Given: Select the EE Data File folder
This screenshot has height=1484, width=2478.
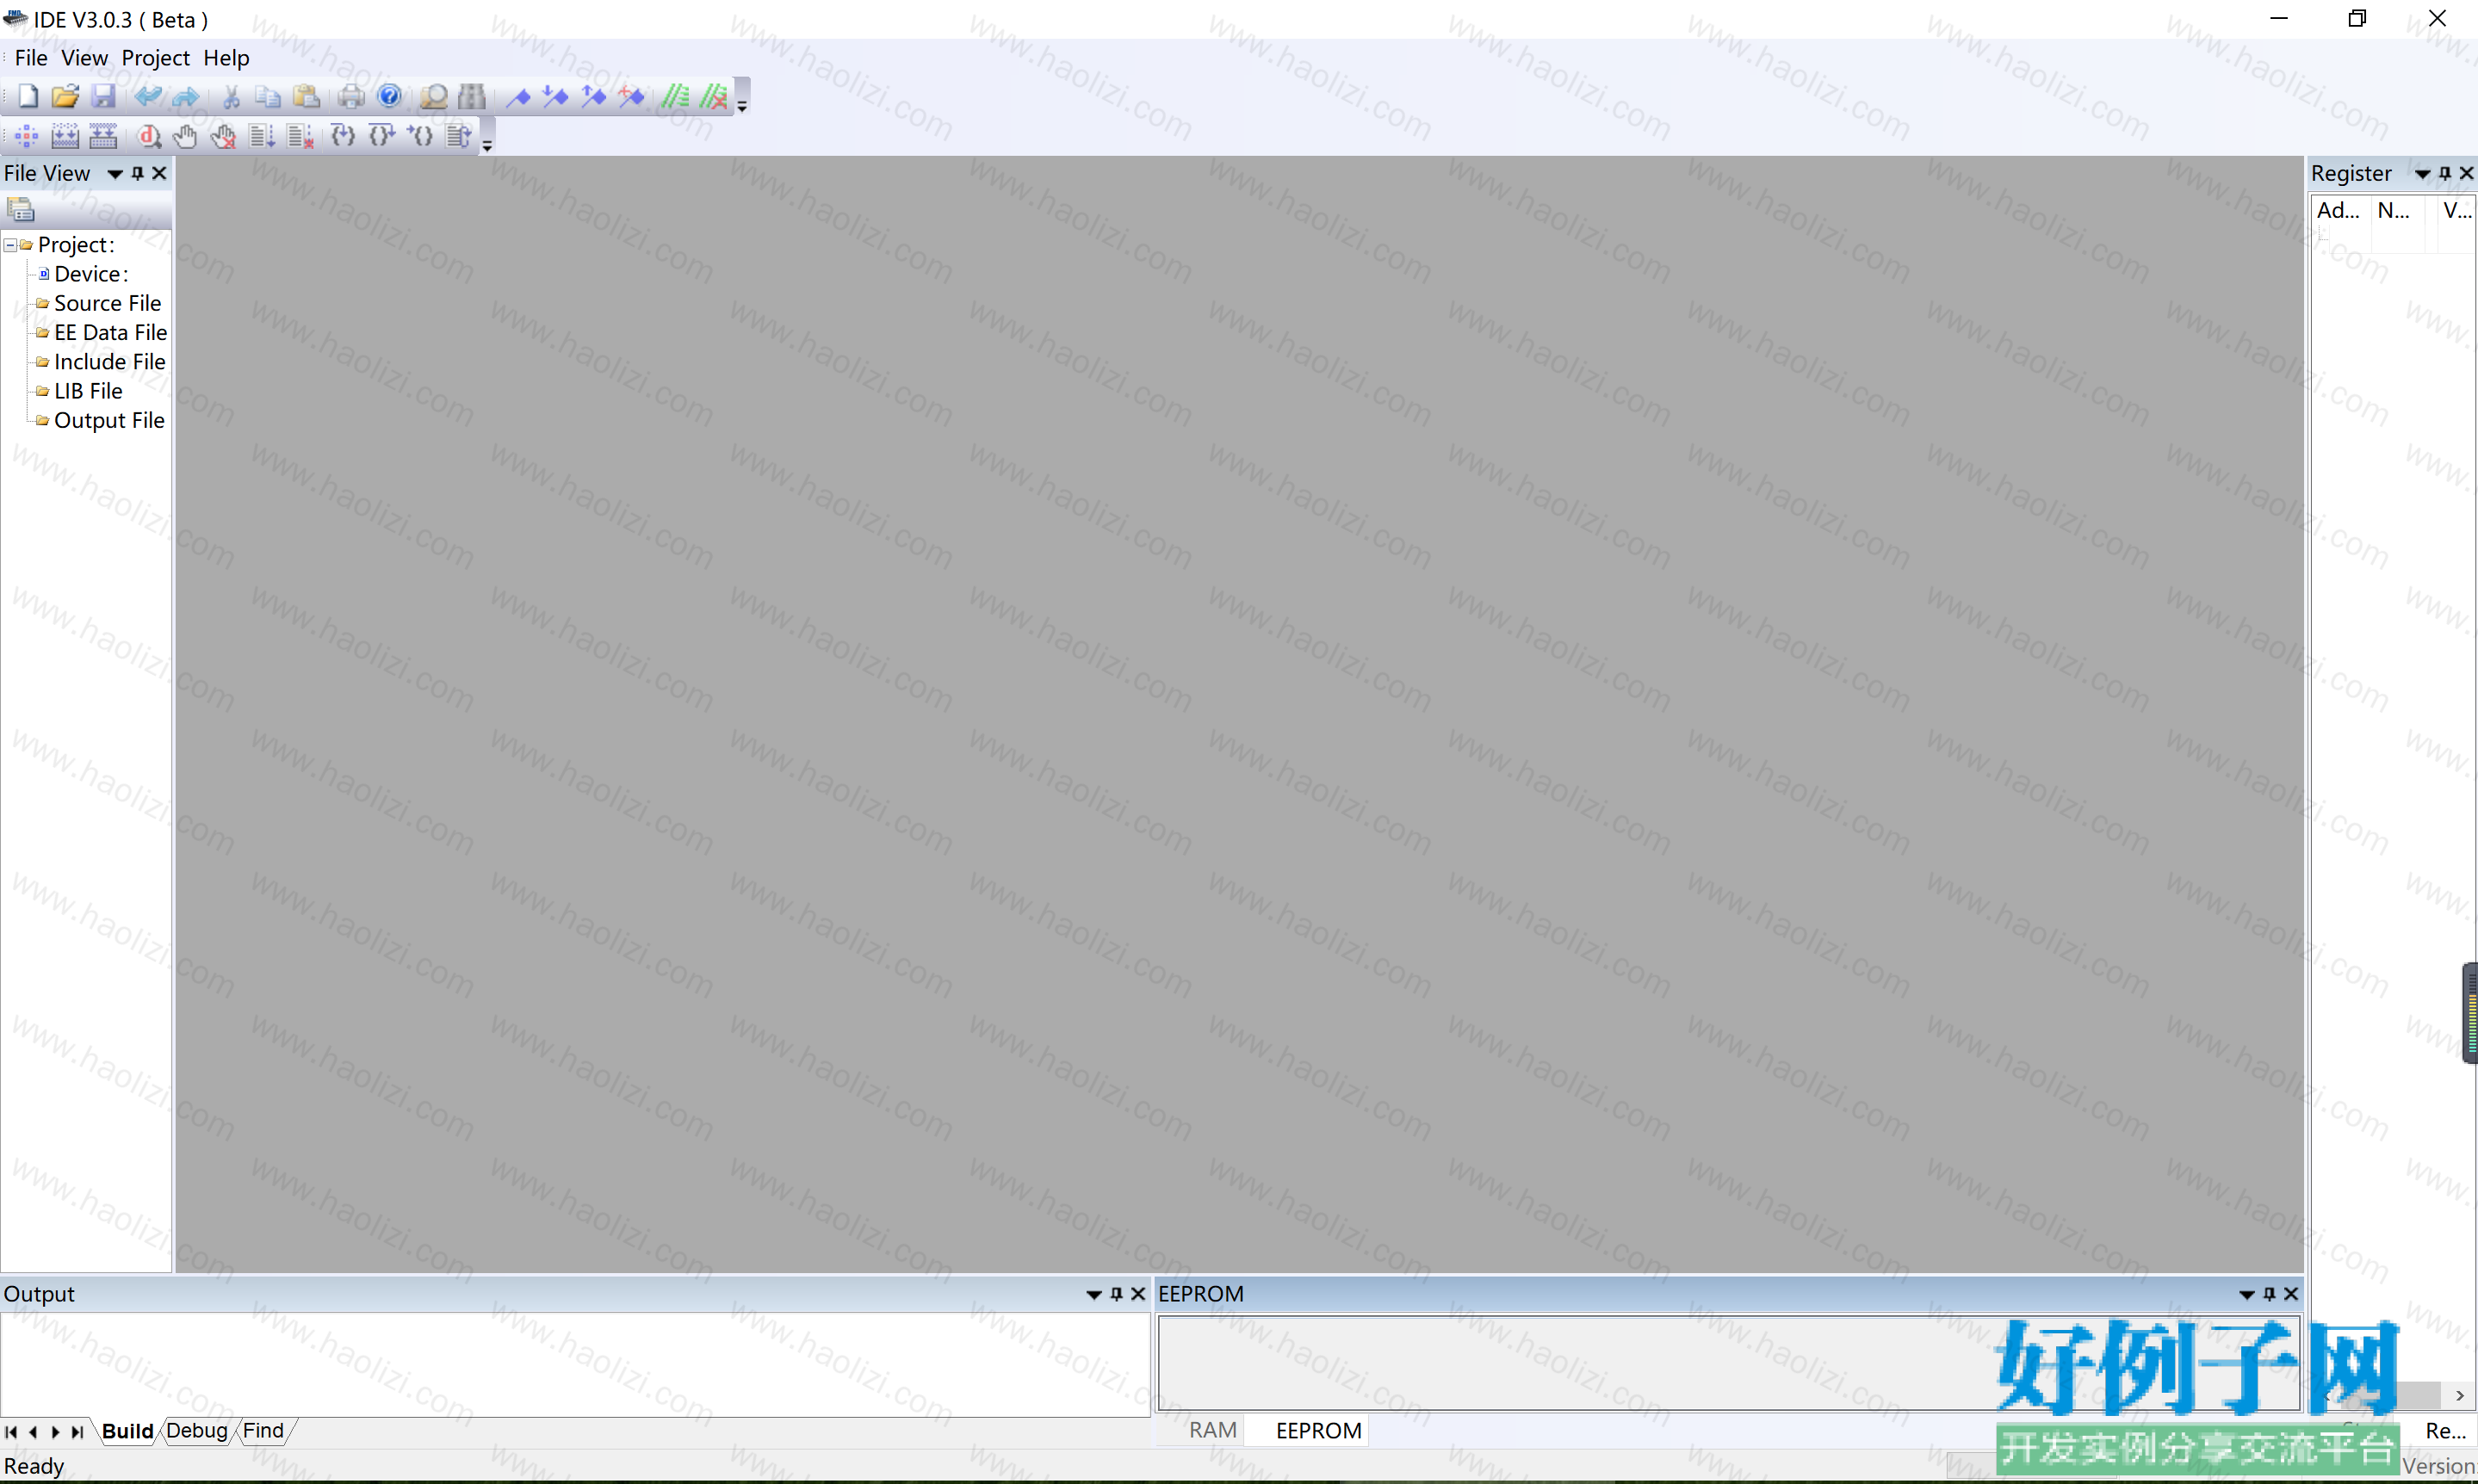Looking at the screenshot, I should [x=110, y=332].
